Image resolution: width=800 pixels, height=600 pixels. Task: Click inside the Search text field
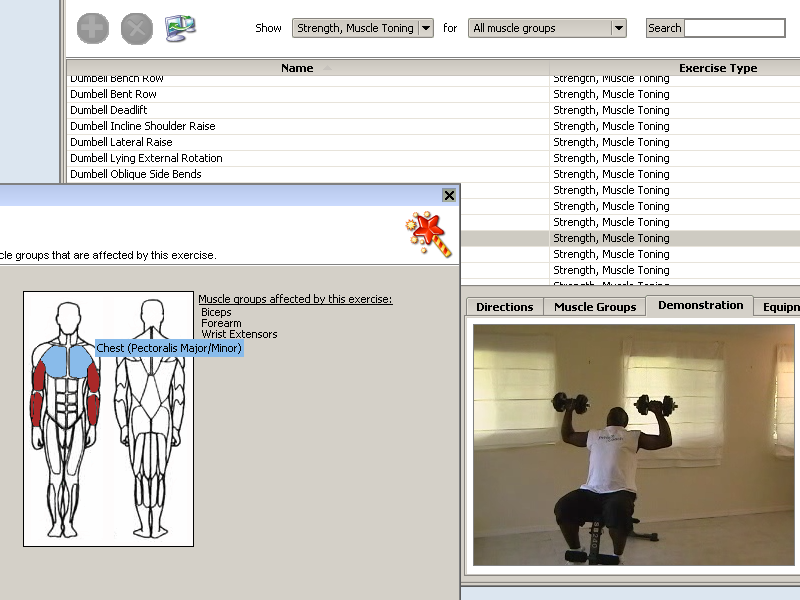tap(734, 28)
